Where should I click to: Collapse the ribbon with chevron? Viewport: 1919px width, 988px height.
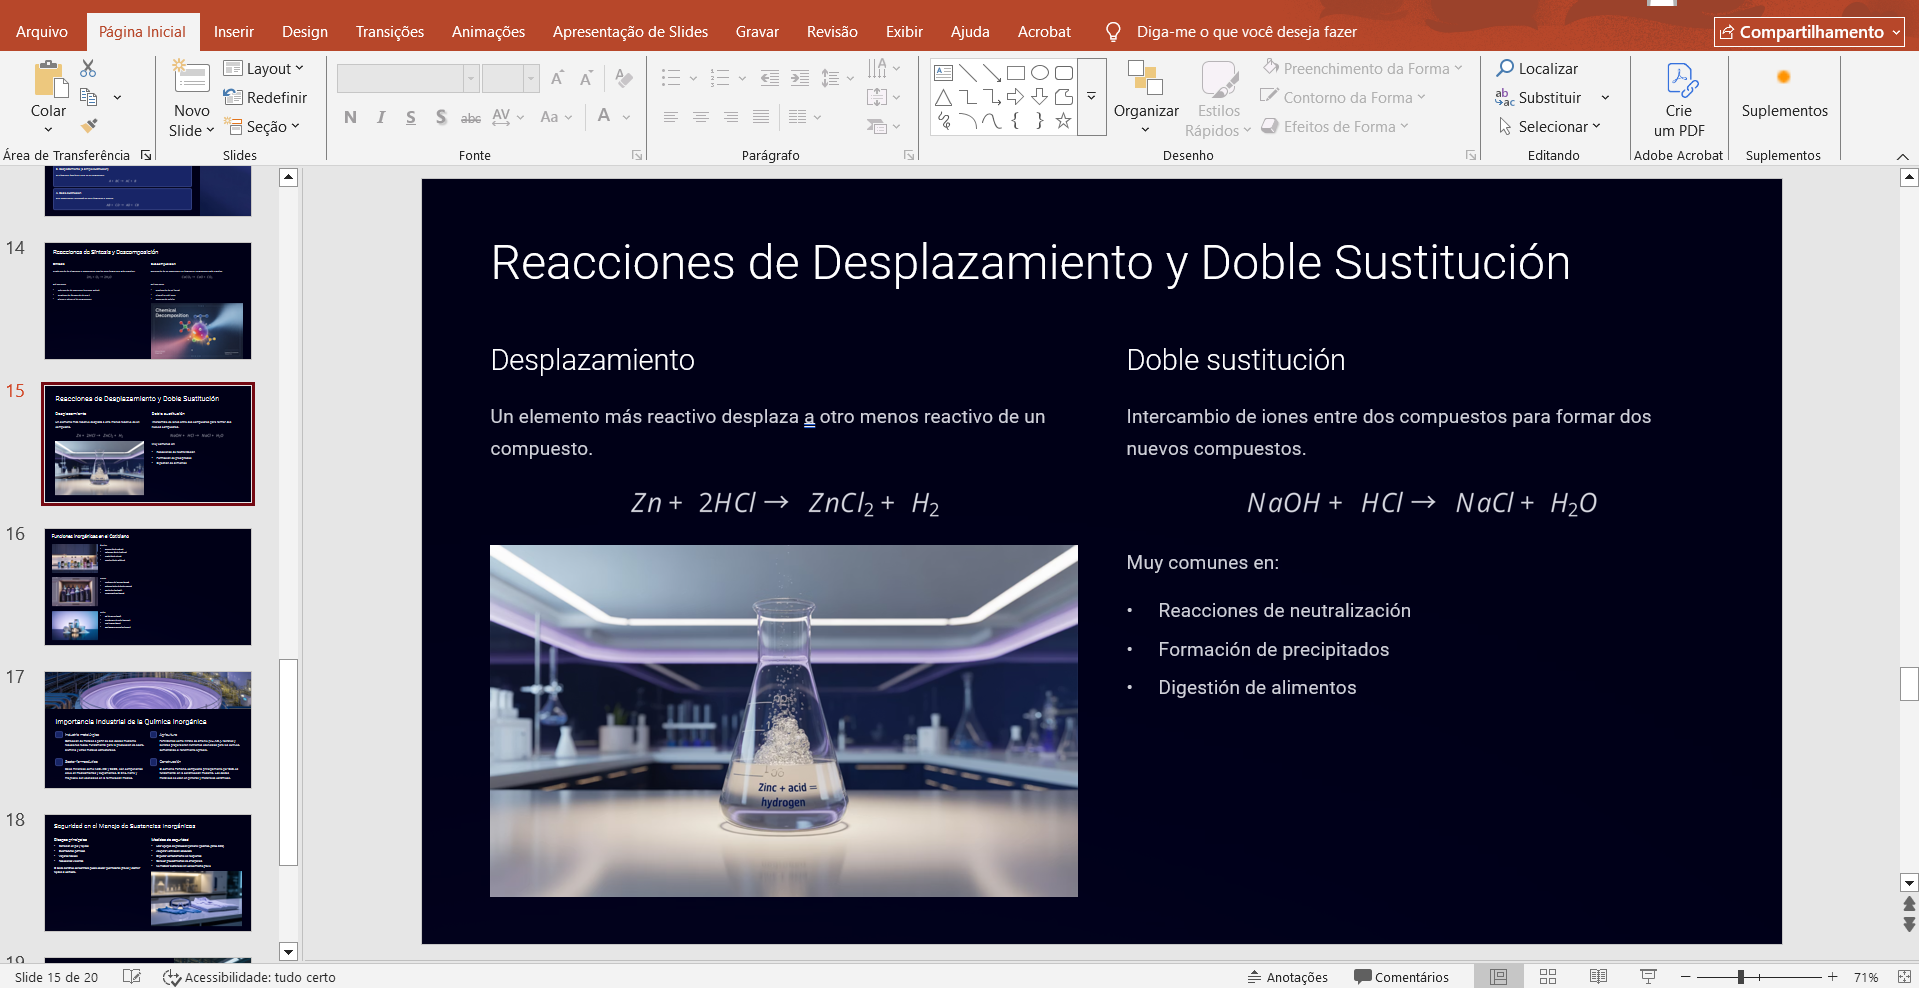(x=1902, y=156)
